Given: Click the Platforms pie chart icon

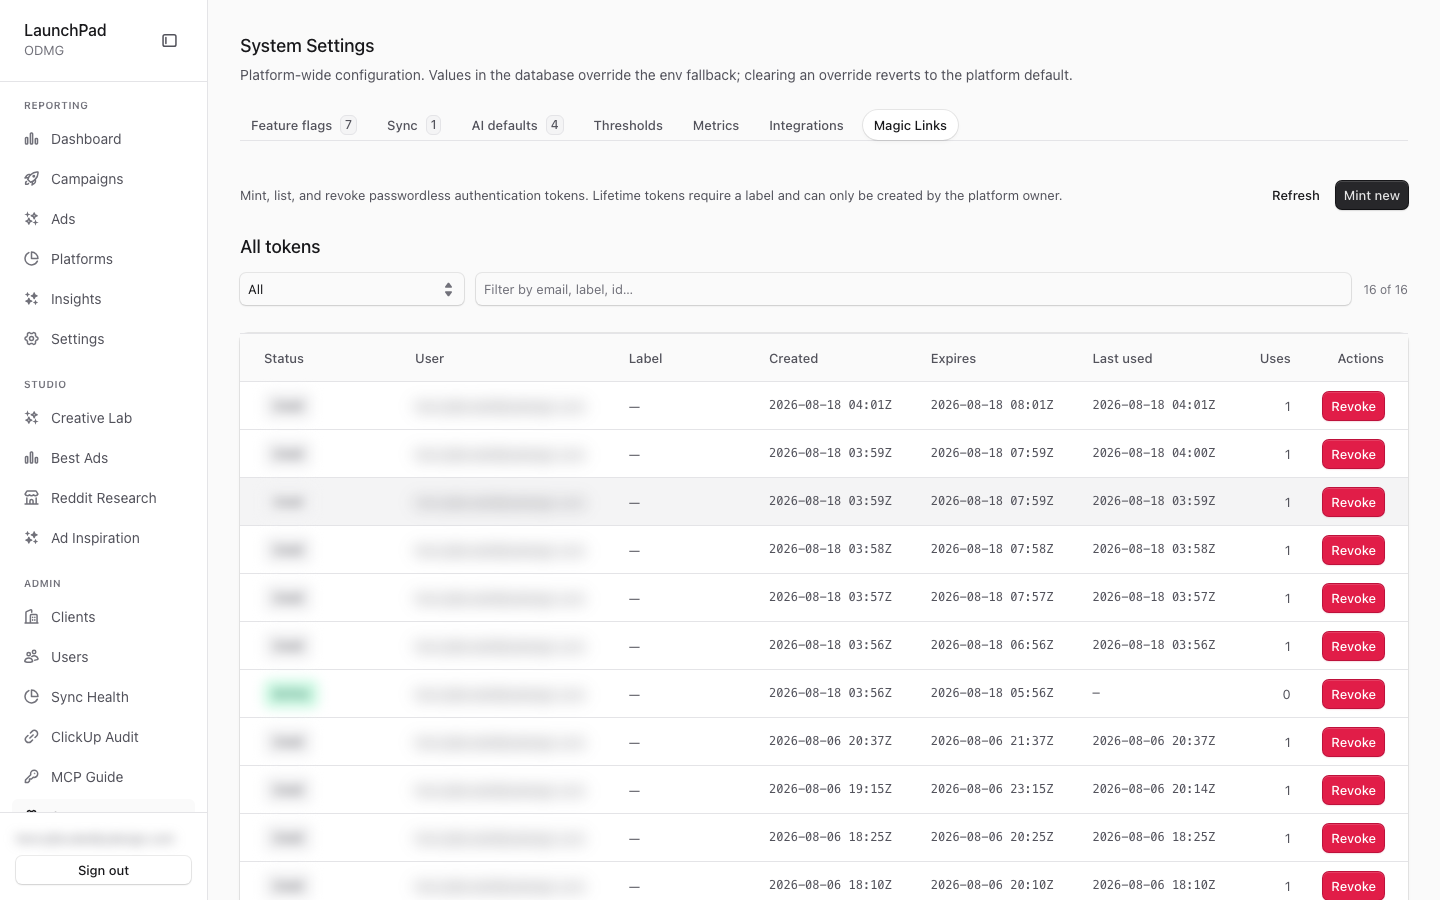Looking at the screenshot, I should pyautogui.click(x=32, y=259).
